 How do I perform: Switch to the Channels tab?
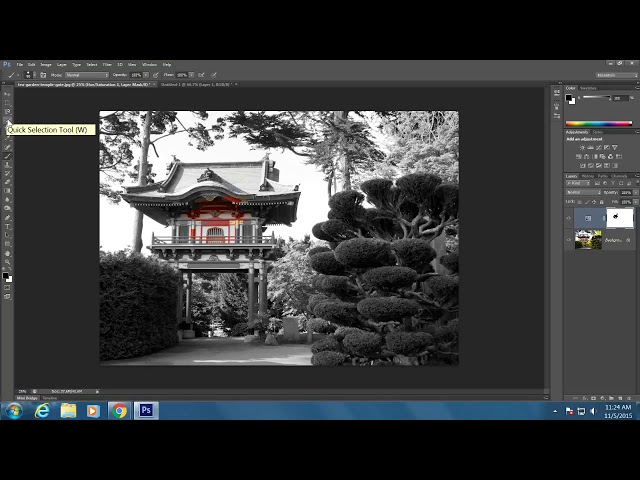(619, 176)
